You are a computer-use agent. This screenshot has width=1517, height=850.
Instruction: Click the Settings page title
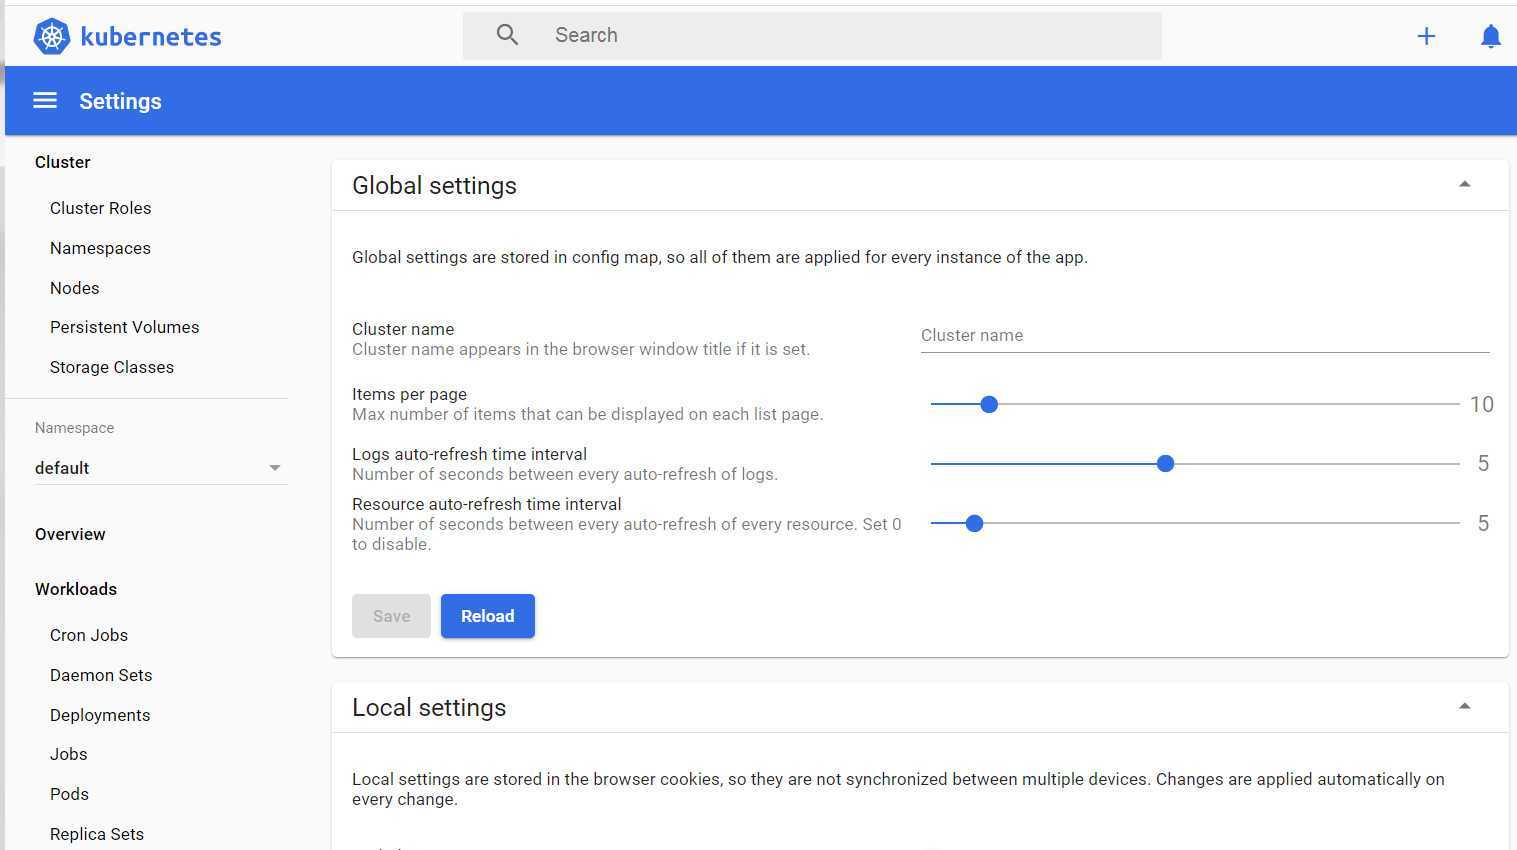[120, 101]
